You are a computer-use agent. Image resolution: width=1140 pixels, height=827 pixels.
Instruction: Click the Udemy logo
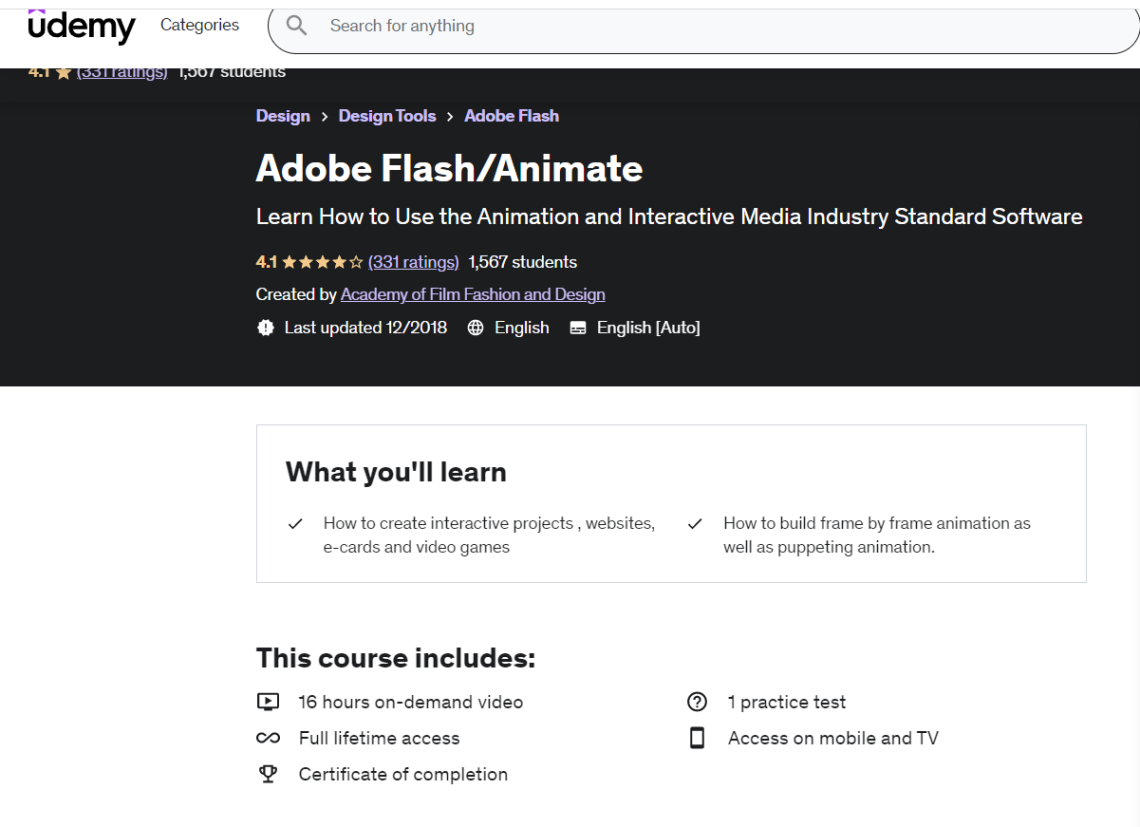(82, 27)
